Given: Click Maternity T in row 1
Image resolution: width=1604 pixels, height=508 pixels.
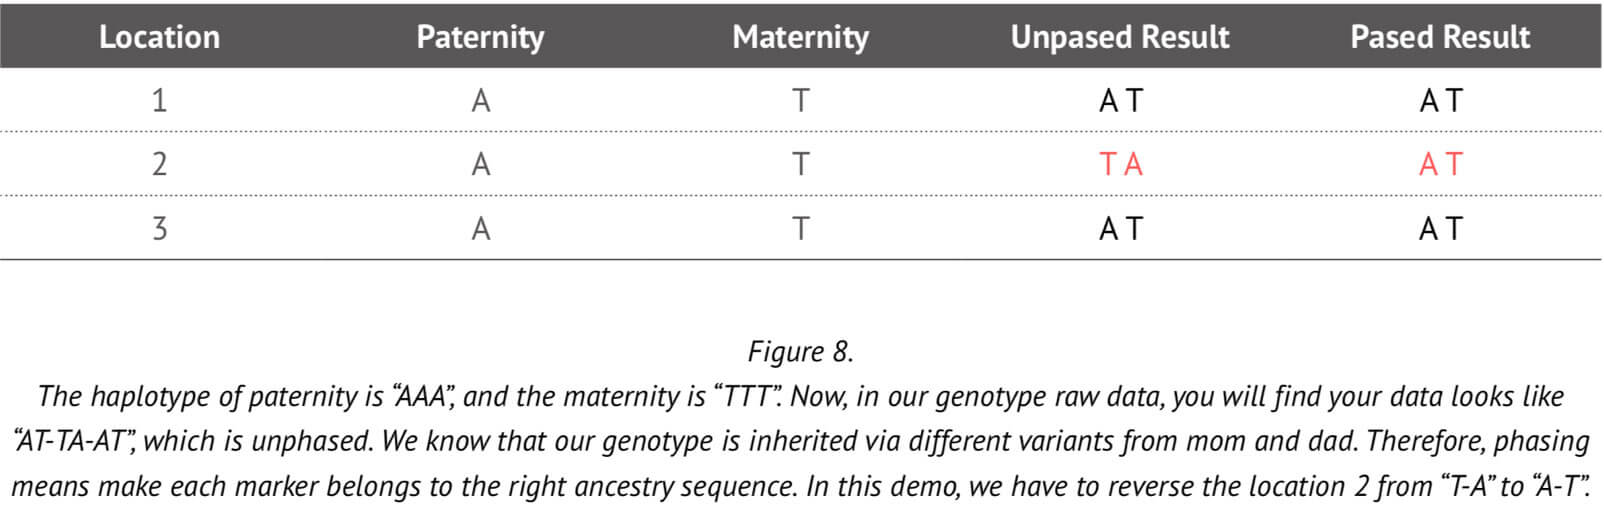Looking at the screenshot, I should click(801, 101).
